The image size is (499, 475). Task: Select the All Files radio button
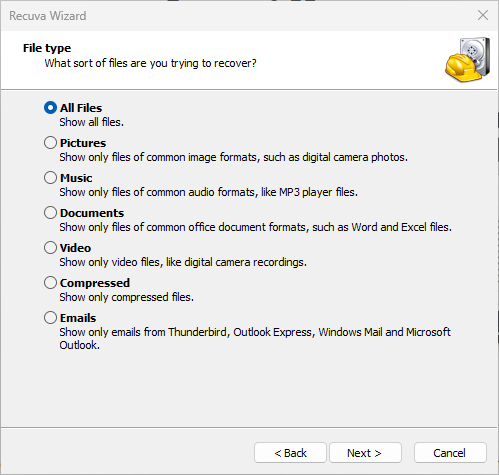(x=50, y=108)
